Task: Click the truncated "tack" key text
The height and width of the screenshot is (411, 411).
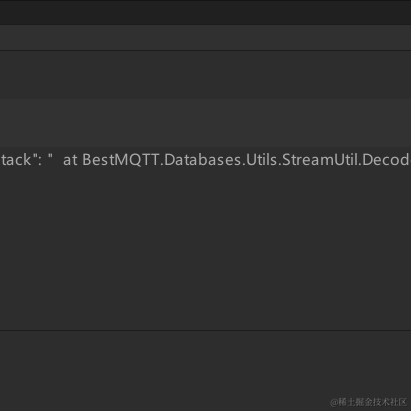Action: 16,160
